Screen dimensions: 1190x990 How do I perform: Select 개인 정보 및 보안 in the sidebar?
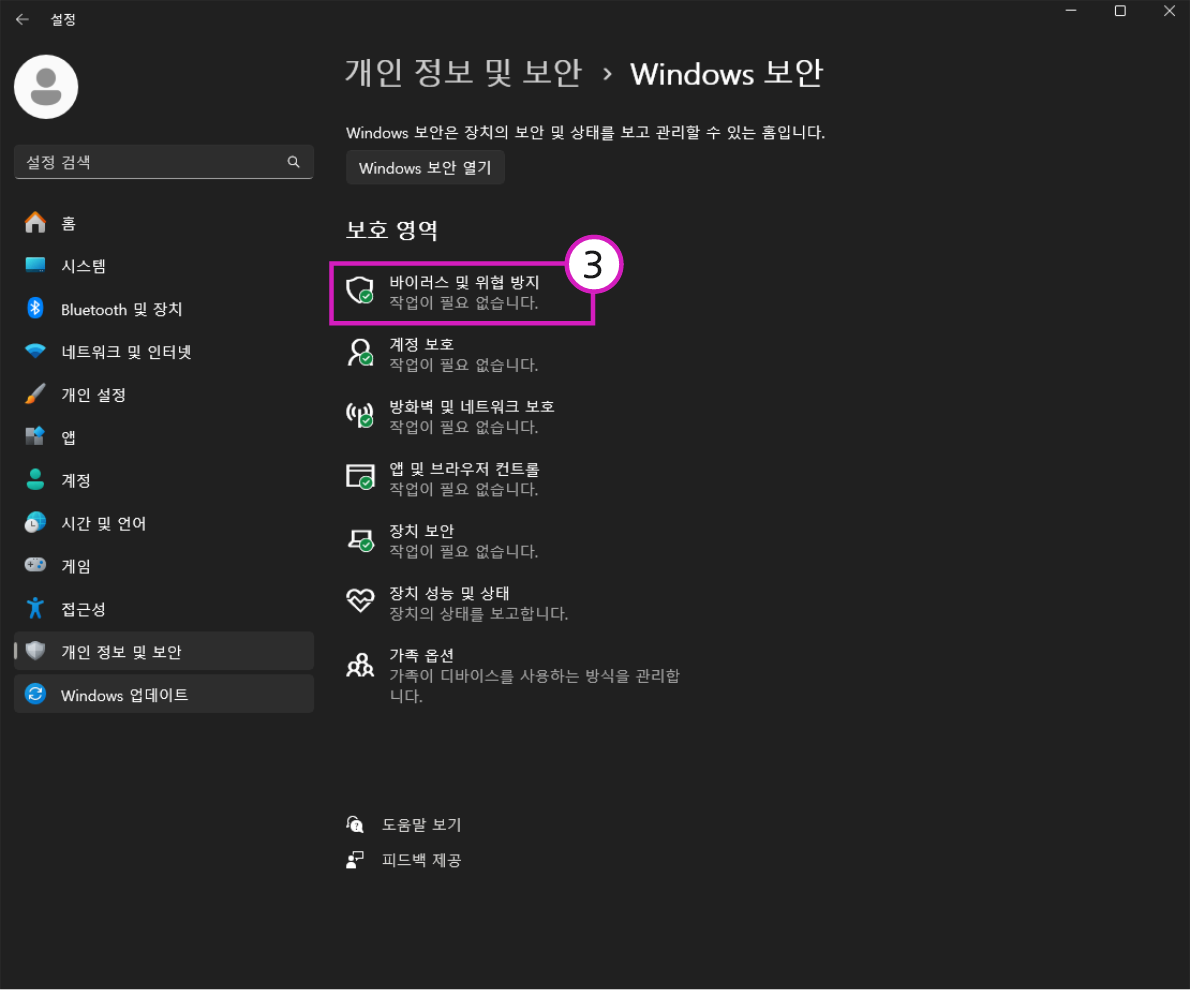tap(164, 651)
